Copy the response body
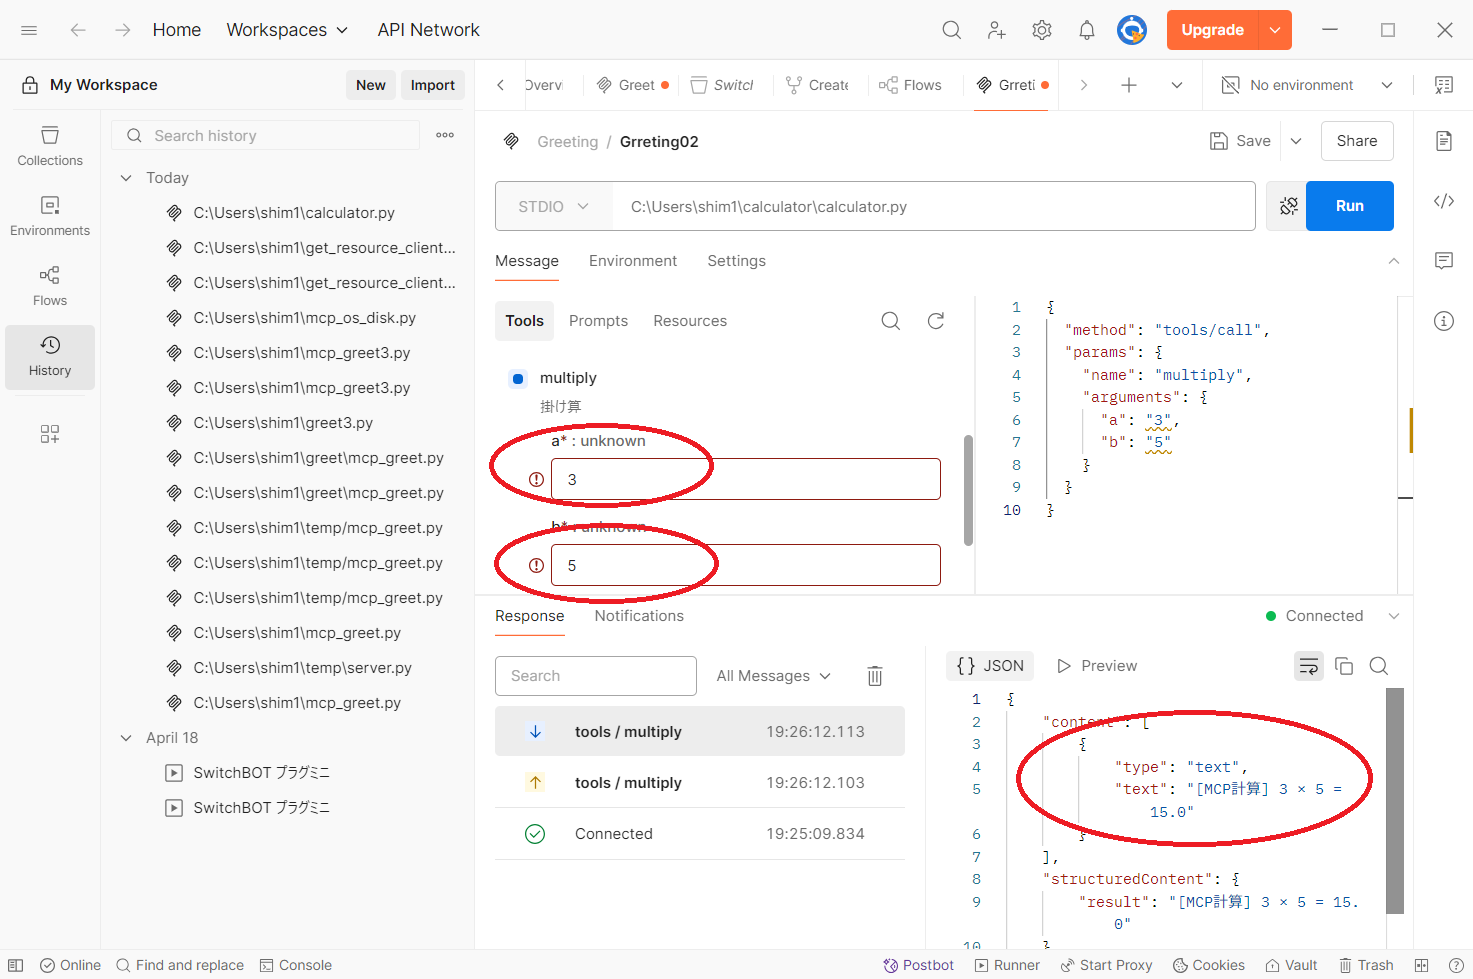This screenshot has height=979, width=1473. click(x=1344, y=666)
